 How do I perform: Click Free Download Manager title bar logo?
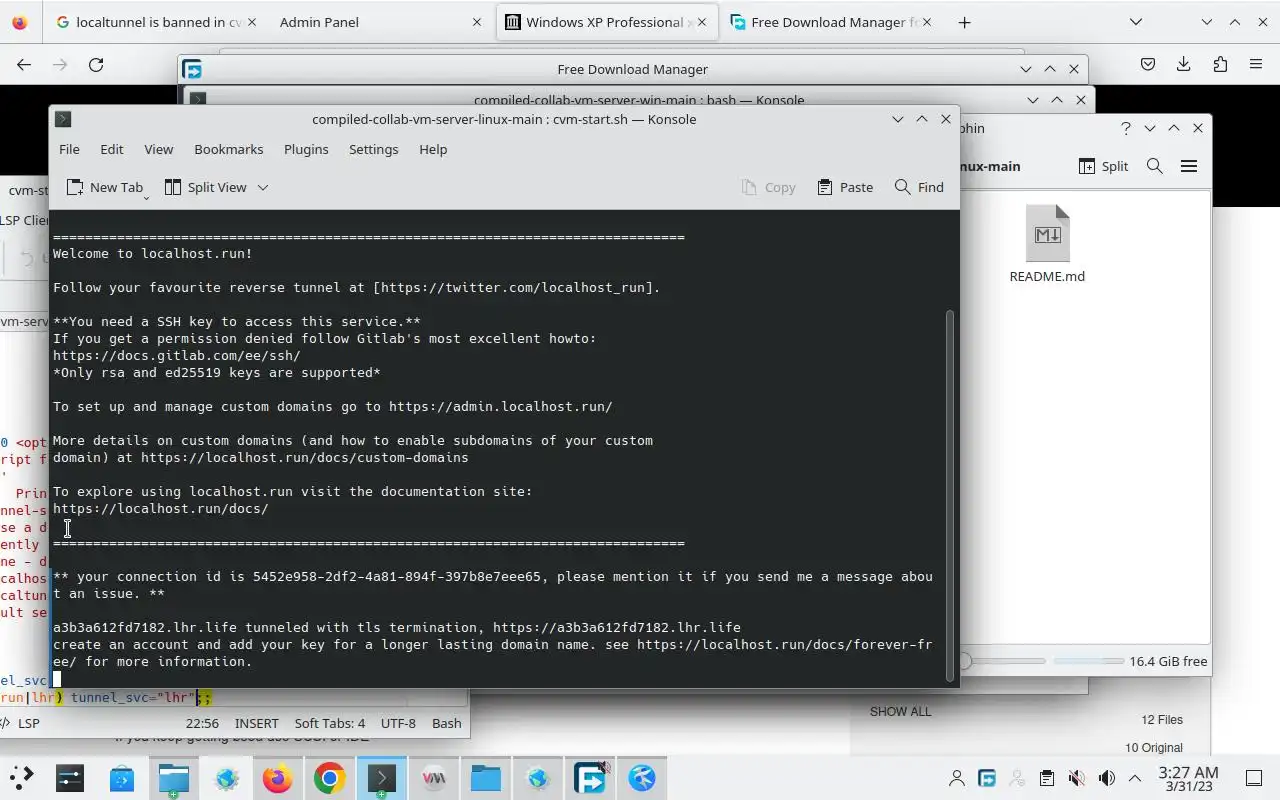192,69
